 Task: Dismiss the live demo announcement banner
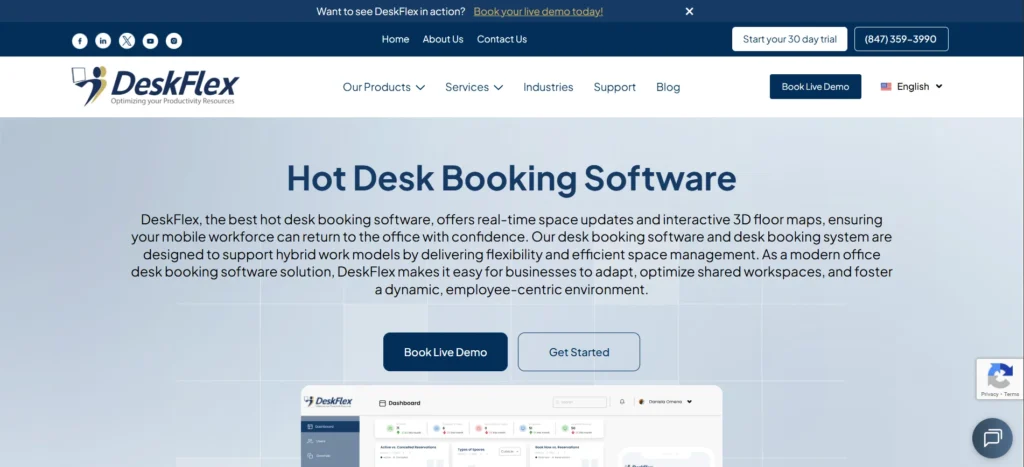[689, 11]
